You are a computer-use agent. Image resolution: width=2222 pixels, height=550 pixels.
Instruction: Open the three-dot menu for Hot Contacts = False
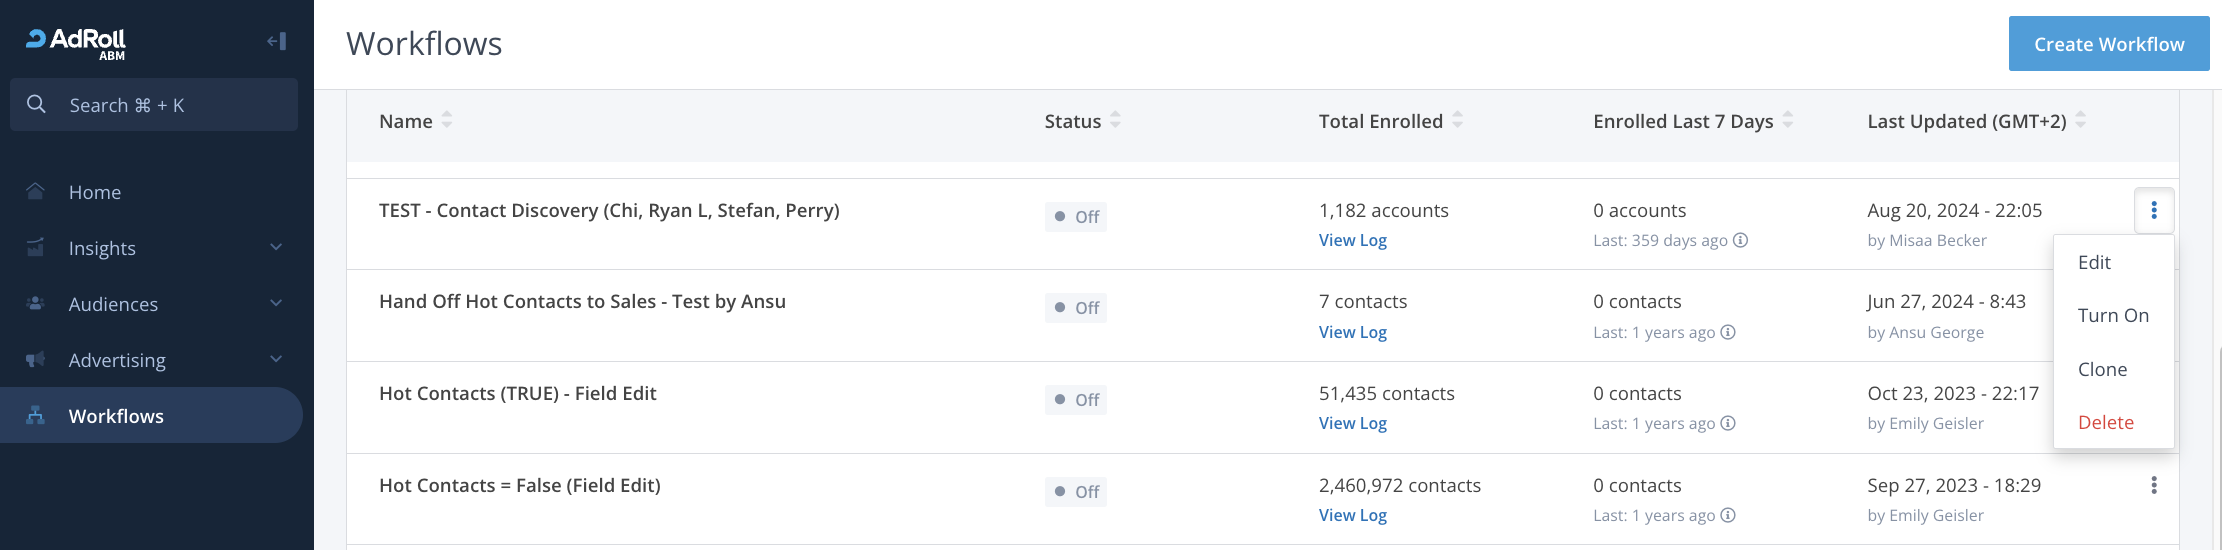(x=2153, y=485)
